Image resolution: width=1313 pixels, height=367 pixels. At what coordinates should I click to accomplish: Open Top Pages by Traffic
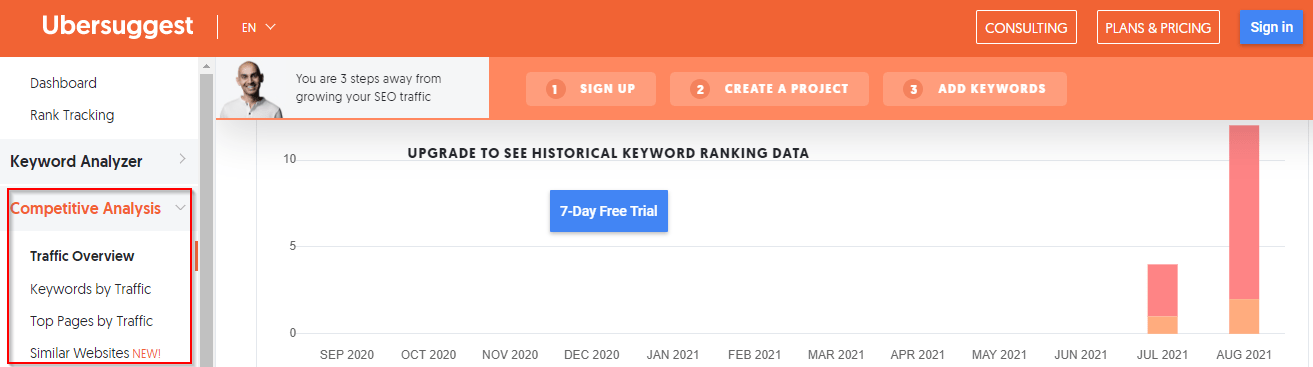point(91,321)
